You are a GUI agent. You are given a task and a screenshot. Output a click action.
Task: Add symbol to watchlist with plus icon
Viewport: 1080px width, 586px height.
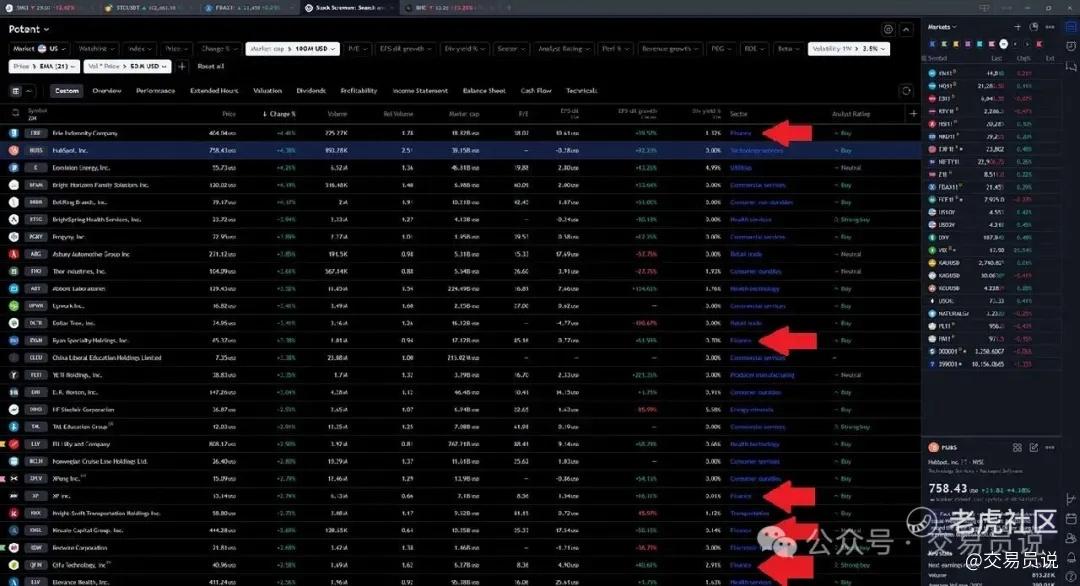click(1017, 27)
